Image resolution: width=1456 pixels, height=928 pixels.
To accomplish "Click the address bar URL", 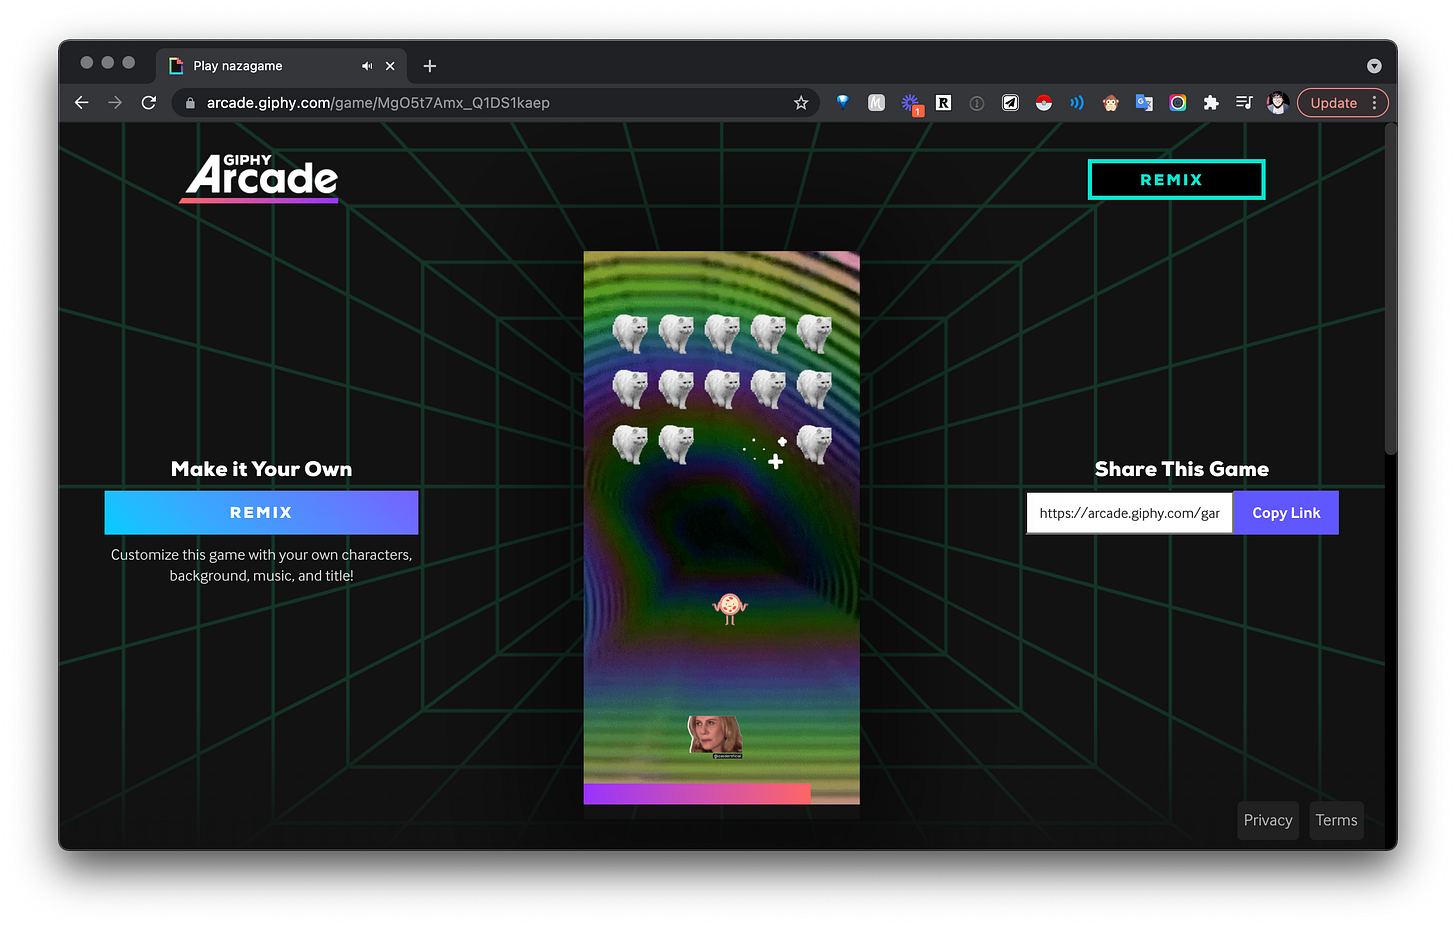I will [x=378, y=103].
